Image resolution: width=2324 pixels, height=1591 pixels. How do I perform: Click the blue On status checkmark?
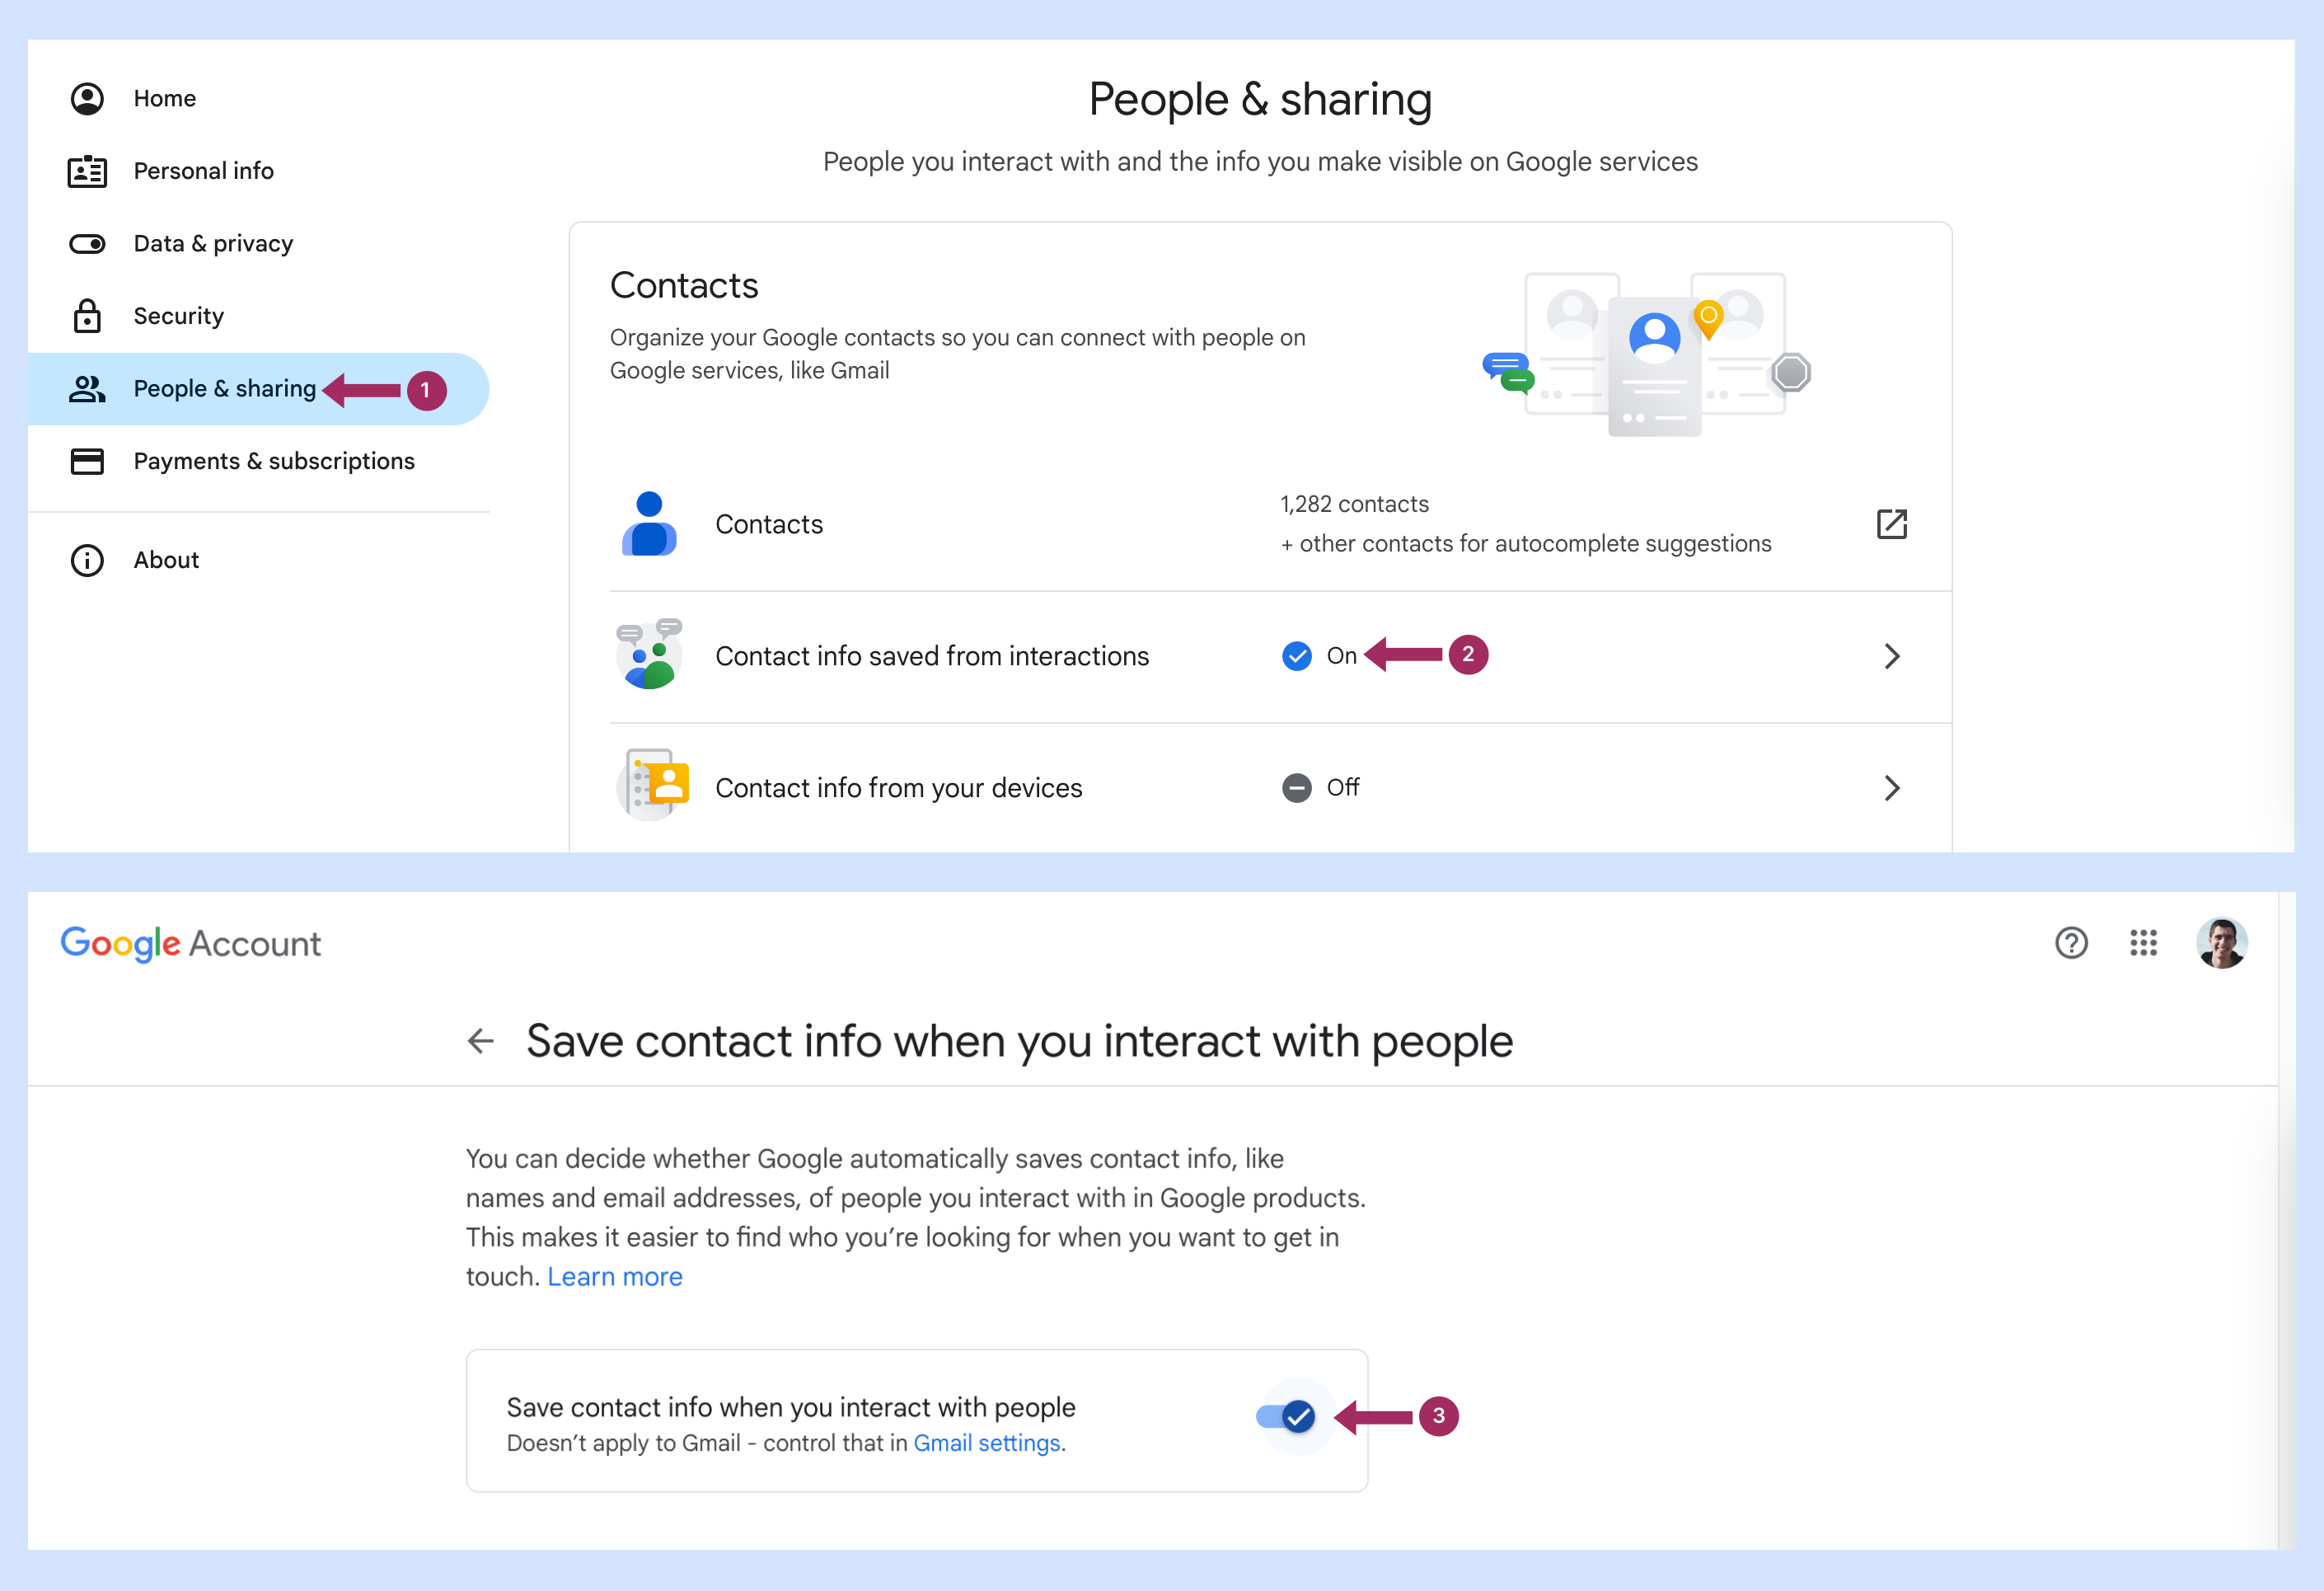[x=1296, y=656]
